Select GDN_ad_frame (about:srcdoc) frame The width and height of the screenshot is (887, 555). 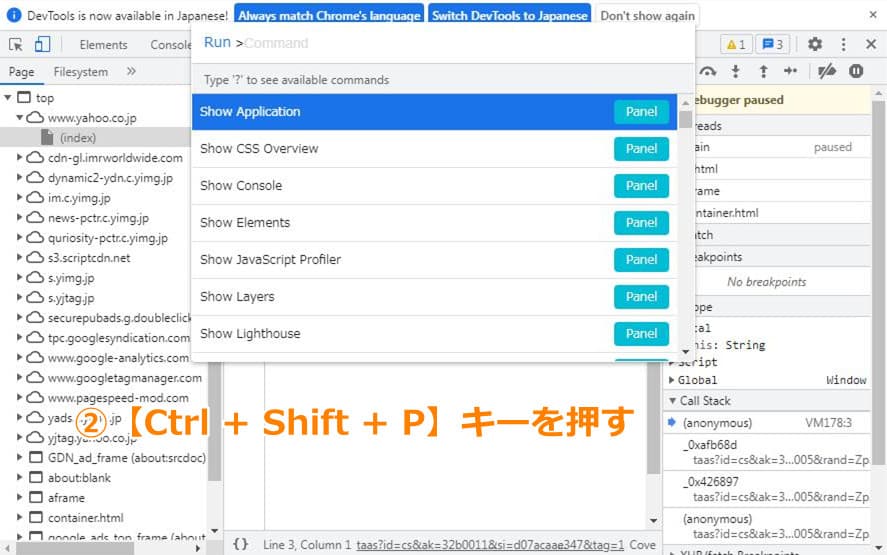[x=127, y=458]
